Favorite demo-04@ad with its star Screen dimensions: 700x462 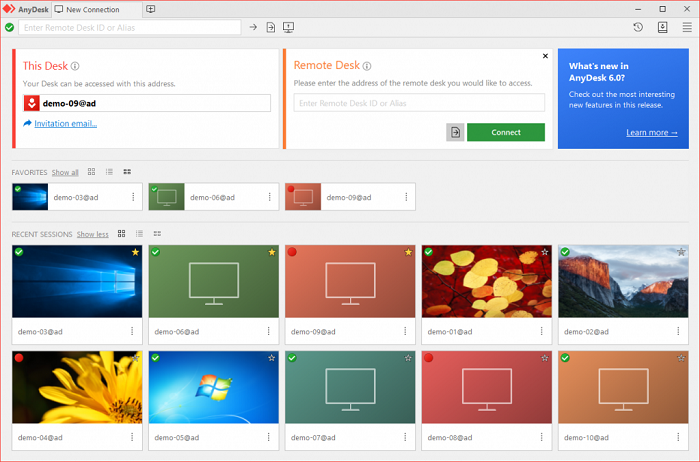pyautogui.click(x=135, y=358)
